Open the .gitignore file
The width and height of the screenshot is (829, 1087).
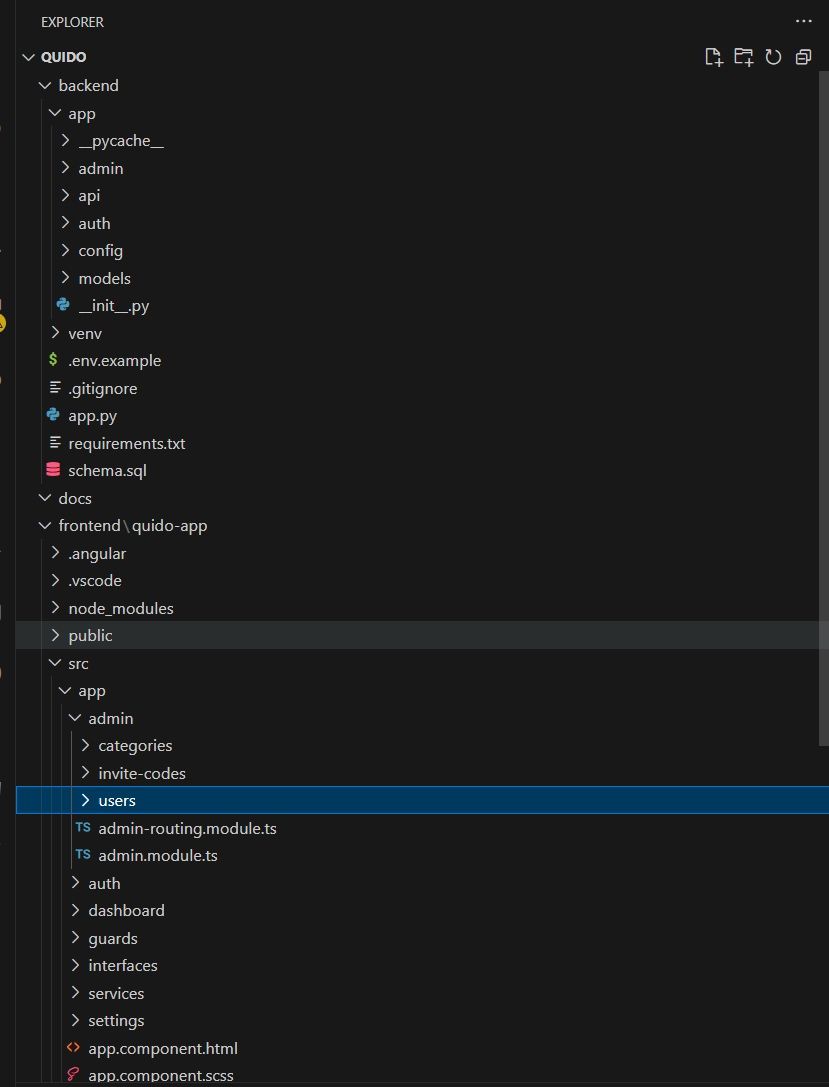103,388
